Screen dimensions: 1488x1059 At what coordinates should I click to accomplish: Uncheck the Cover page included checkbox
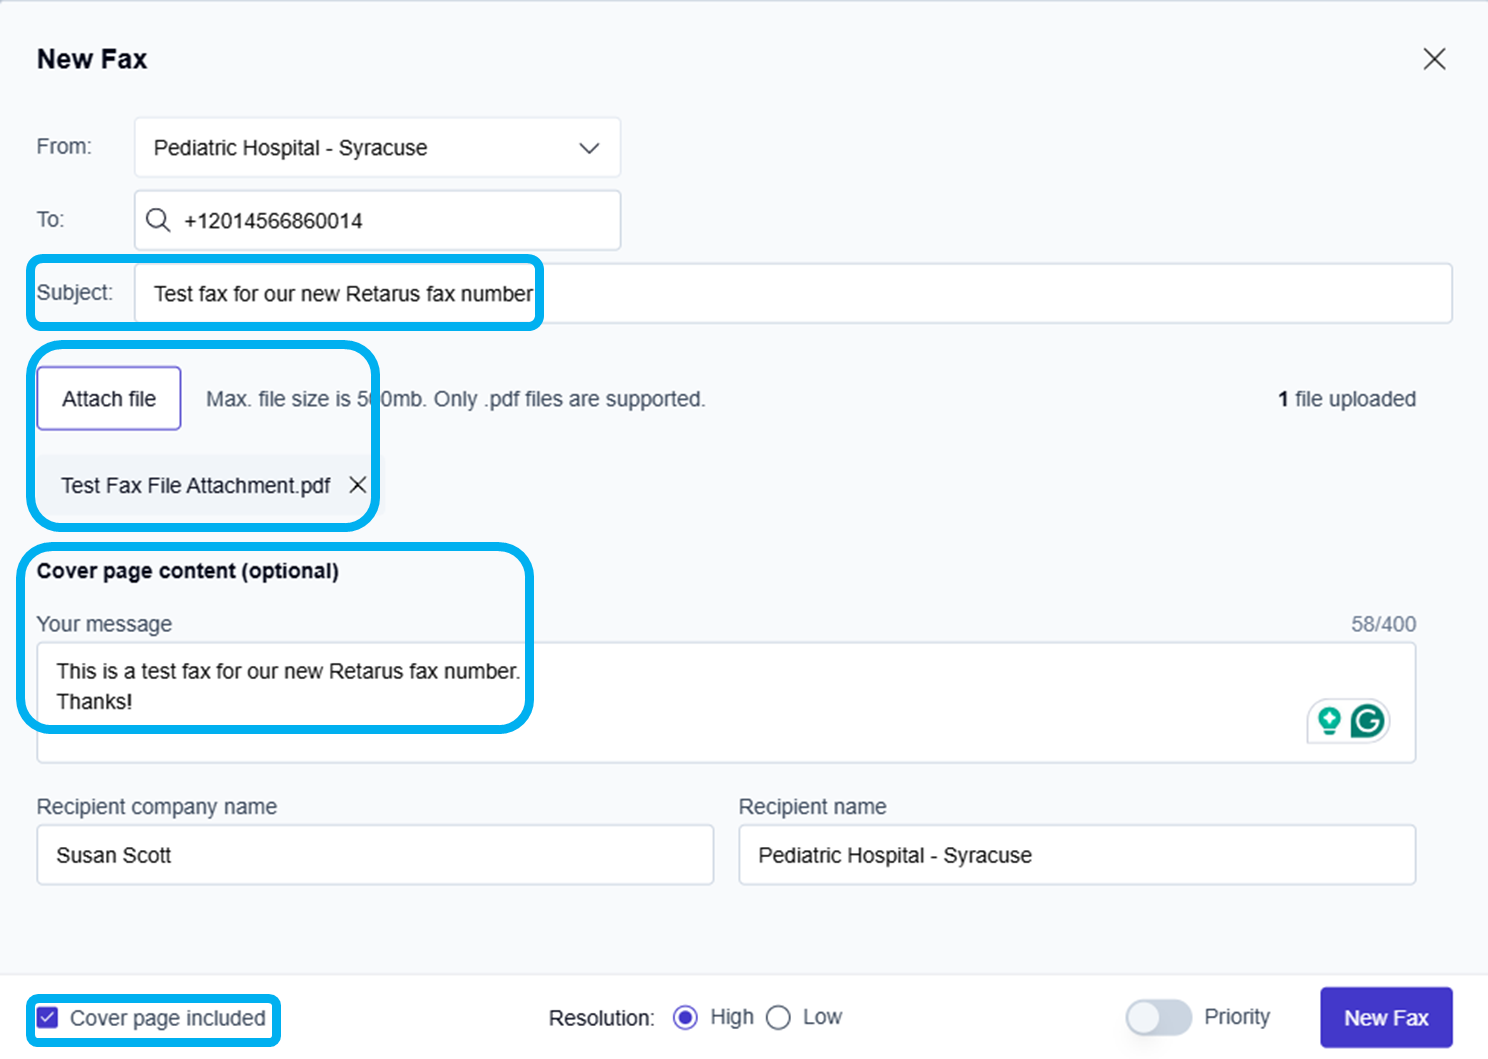48,1018
